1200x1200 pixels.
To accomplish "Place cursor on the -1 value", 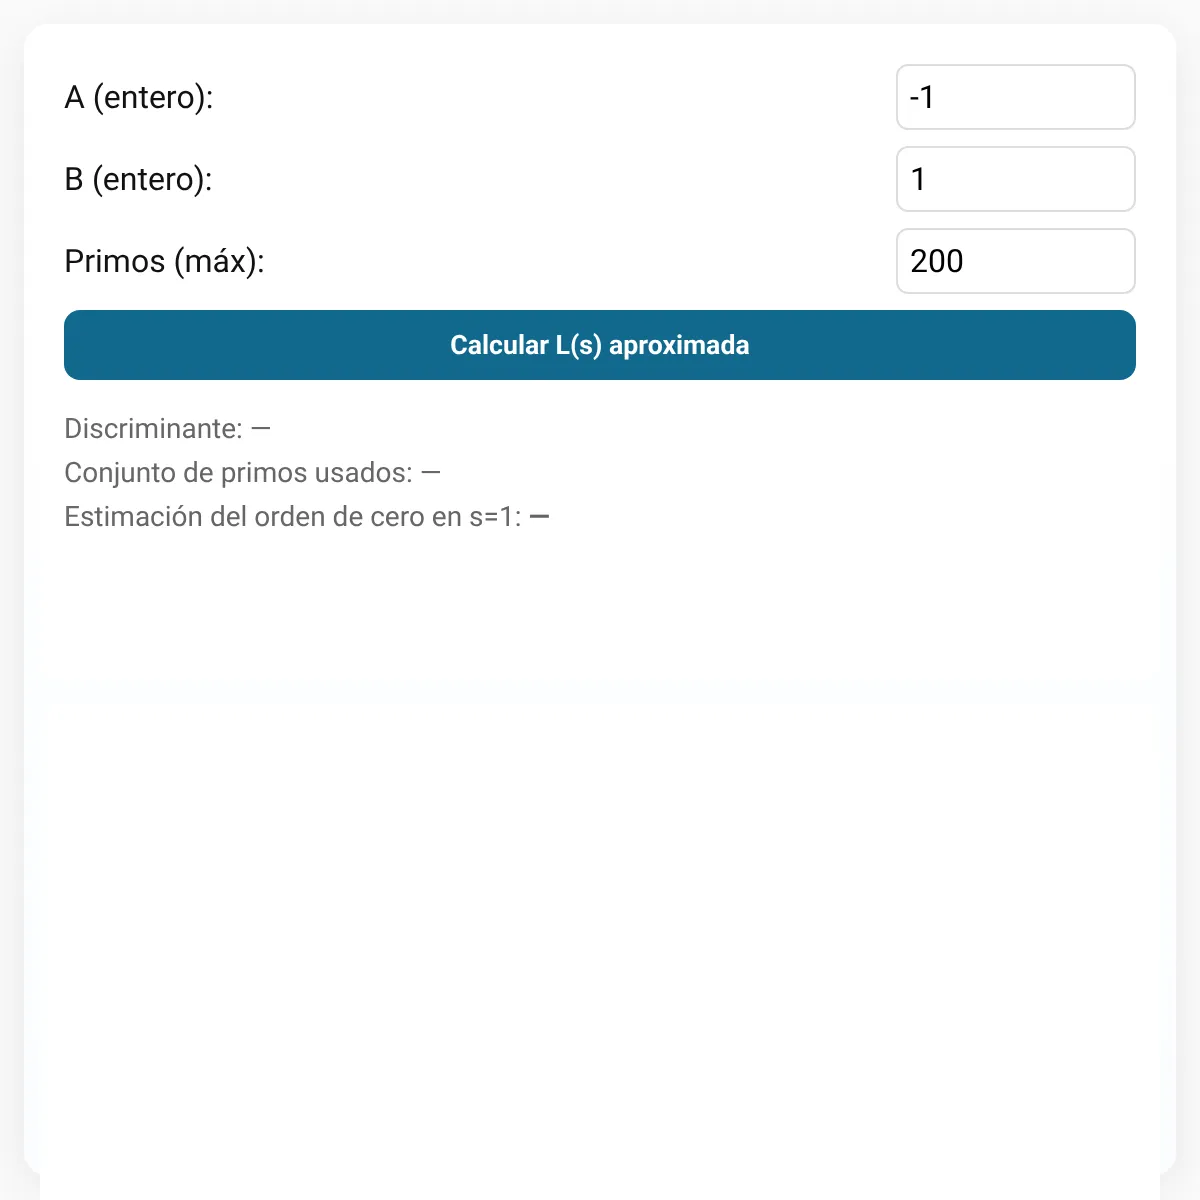I will [922, 97].
